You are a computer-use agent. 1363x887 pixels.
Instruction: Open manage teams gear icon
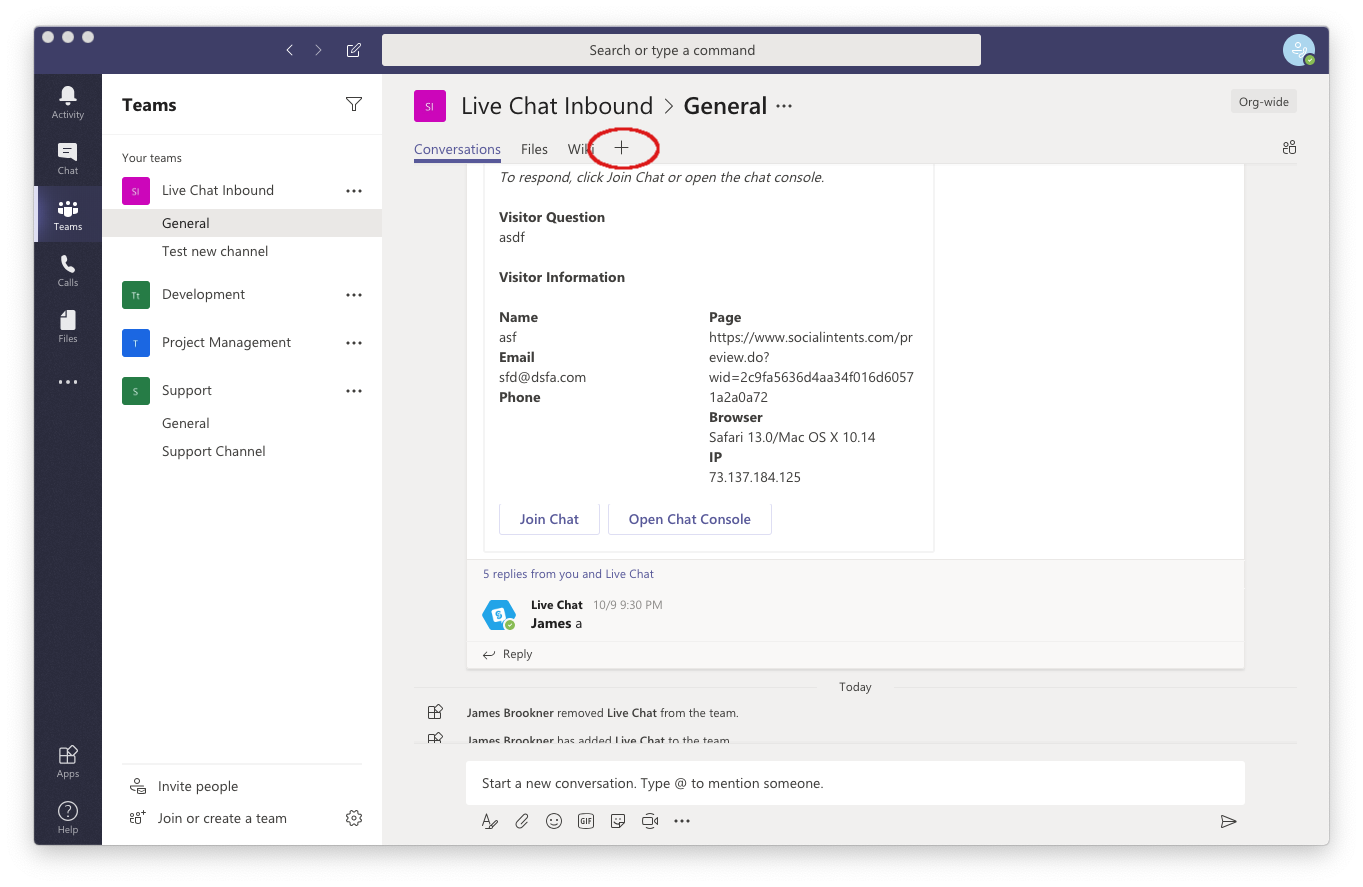click(353, 818)
